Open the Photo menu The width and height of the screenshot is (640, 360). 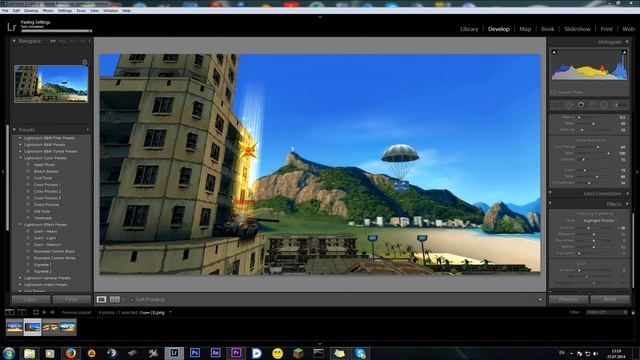point(48,11)
